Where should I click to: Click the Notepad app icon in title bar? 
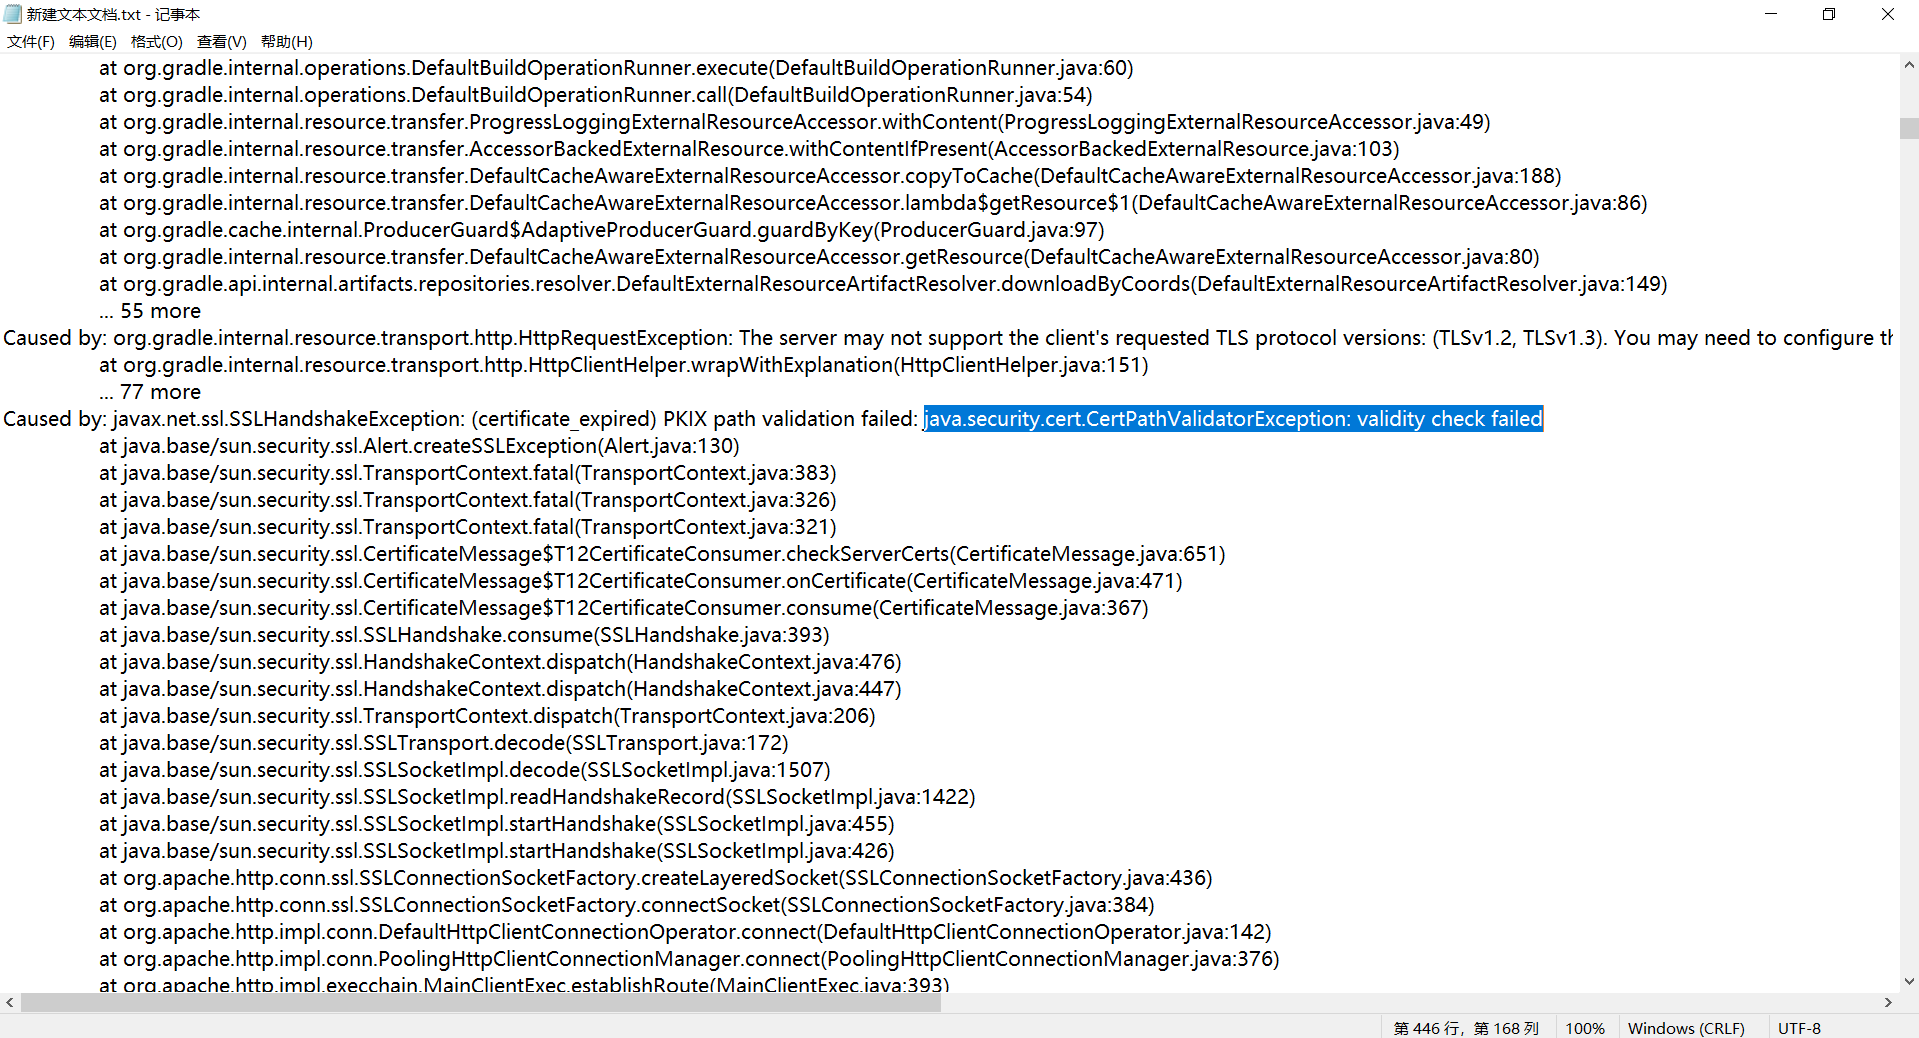click(12, 14)
